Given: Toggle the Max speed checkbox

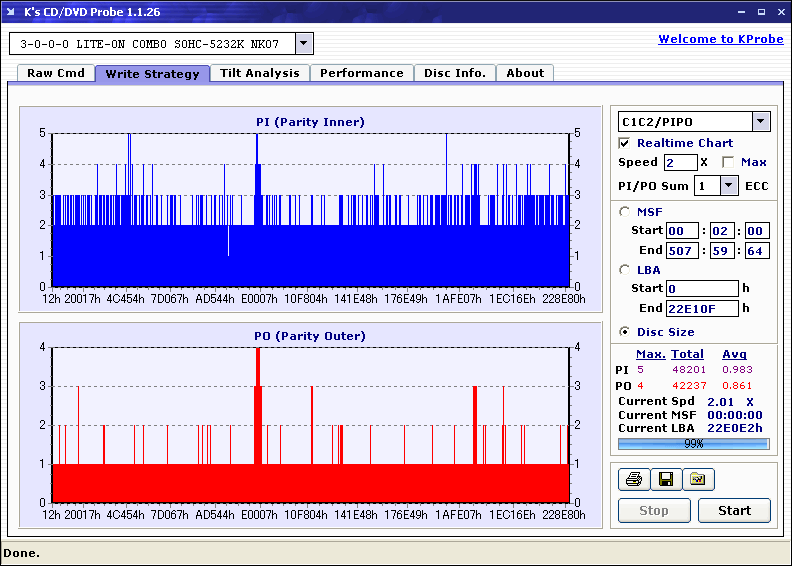Looking at the screenshot, I should tap(728, 162).
